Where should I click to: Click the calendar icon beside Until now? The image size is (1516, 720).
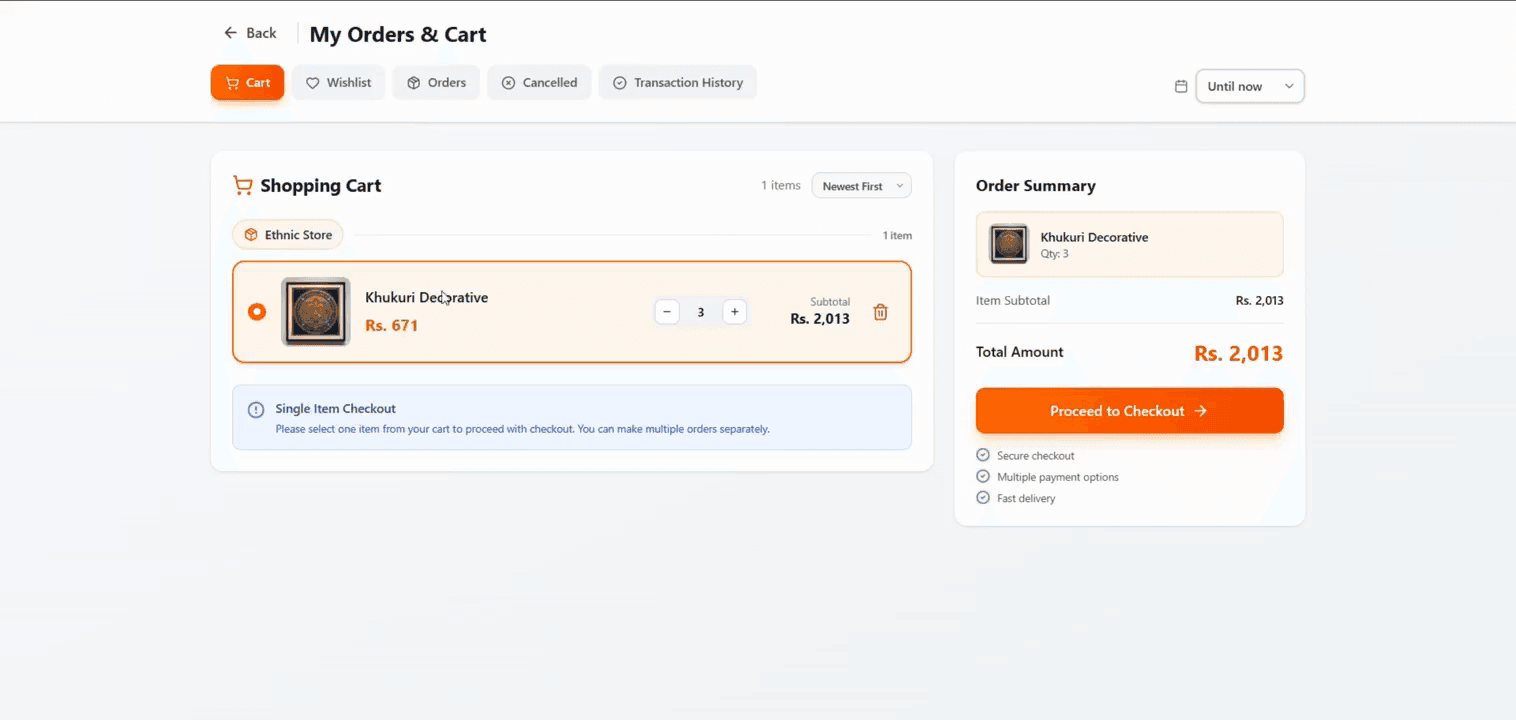pyautogui.click(x=1181, y=86)
